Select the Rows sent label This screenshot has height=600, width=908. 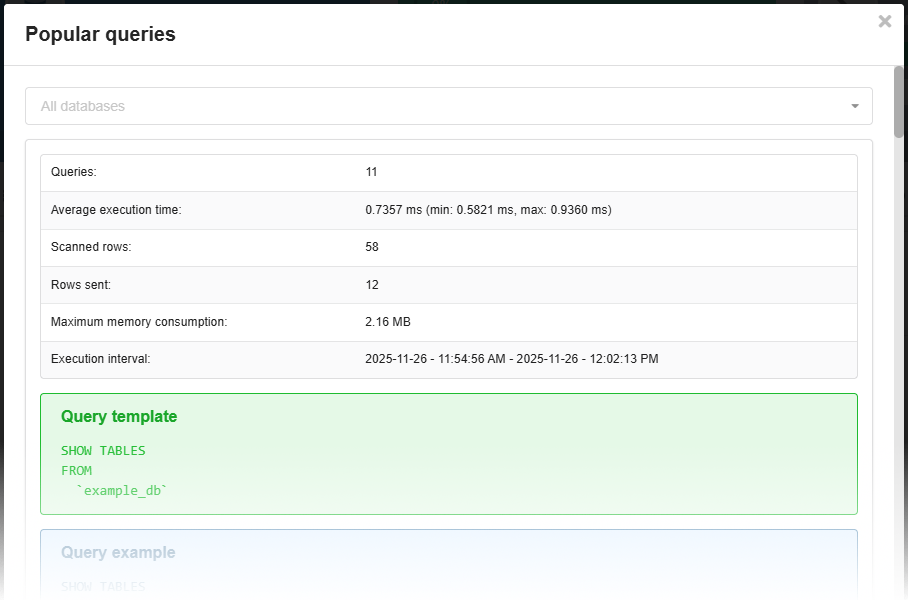81,285
